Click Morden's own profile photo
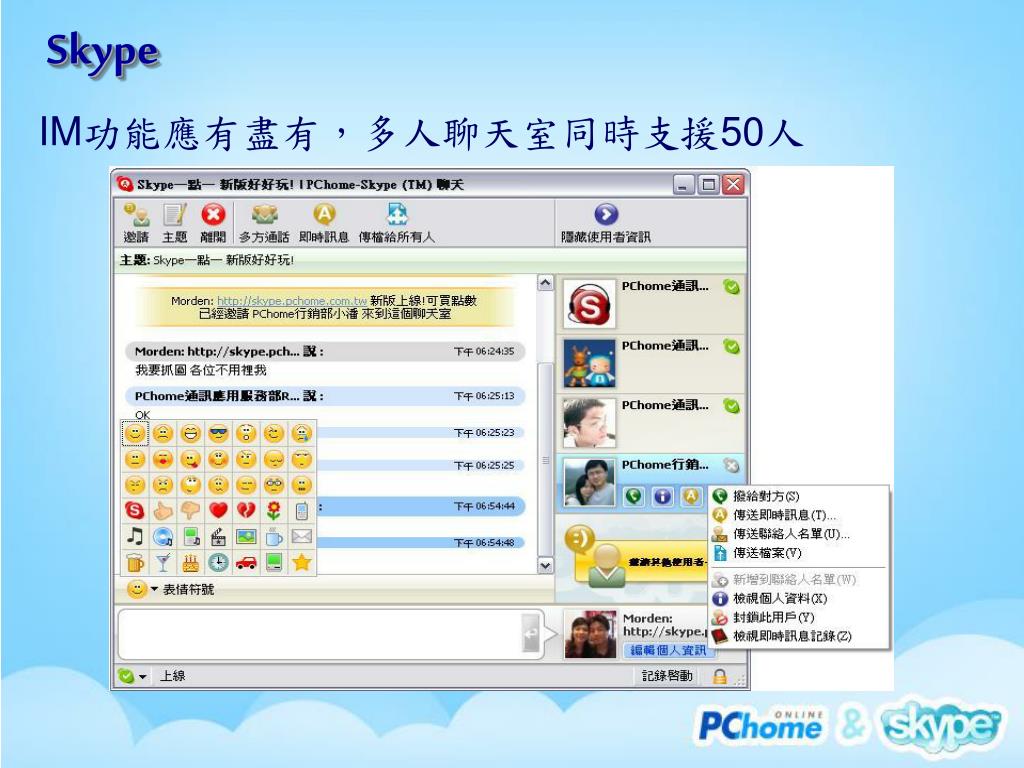Viewport: 1024px width, 768px height. pyautogui.click(x=590, y=634)
